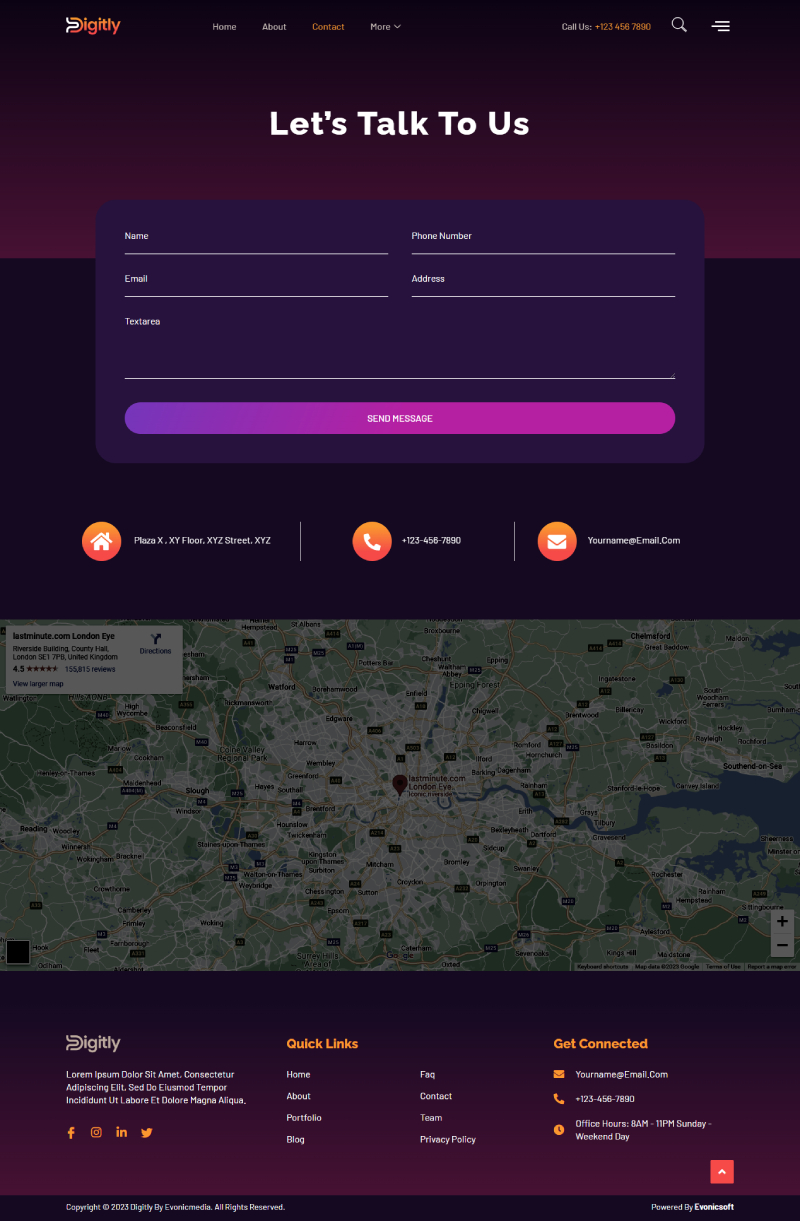The height and width of the screenshot is (1221, 800).
Task: Go to the About nav item
Action: 274,27
